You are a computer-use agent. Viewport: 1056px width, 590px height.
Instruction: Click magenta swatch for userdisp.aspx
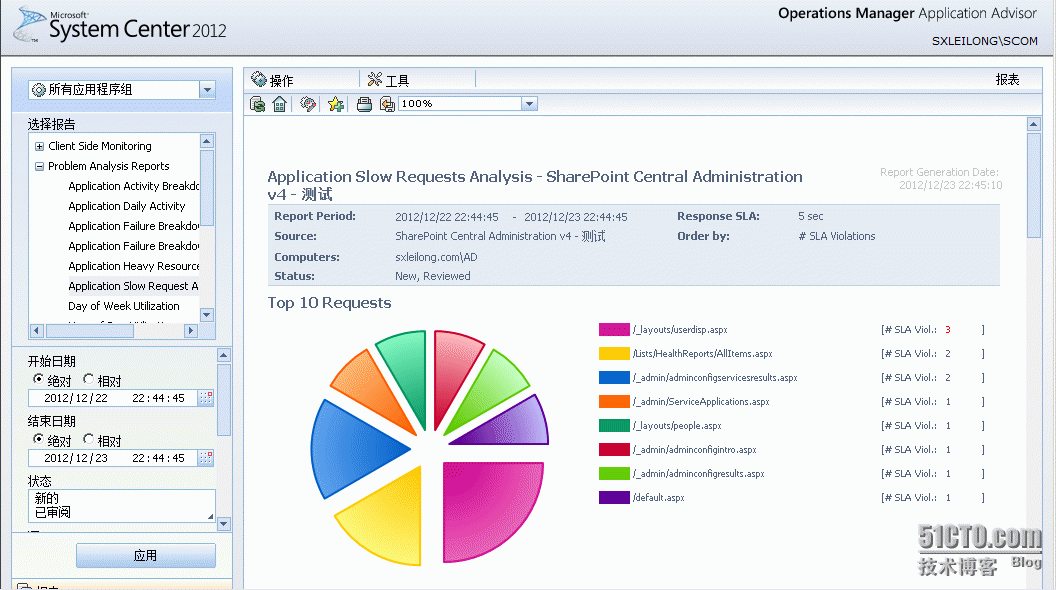614,329
